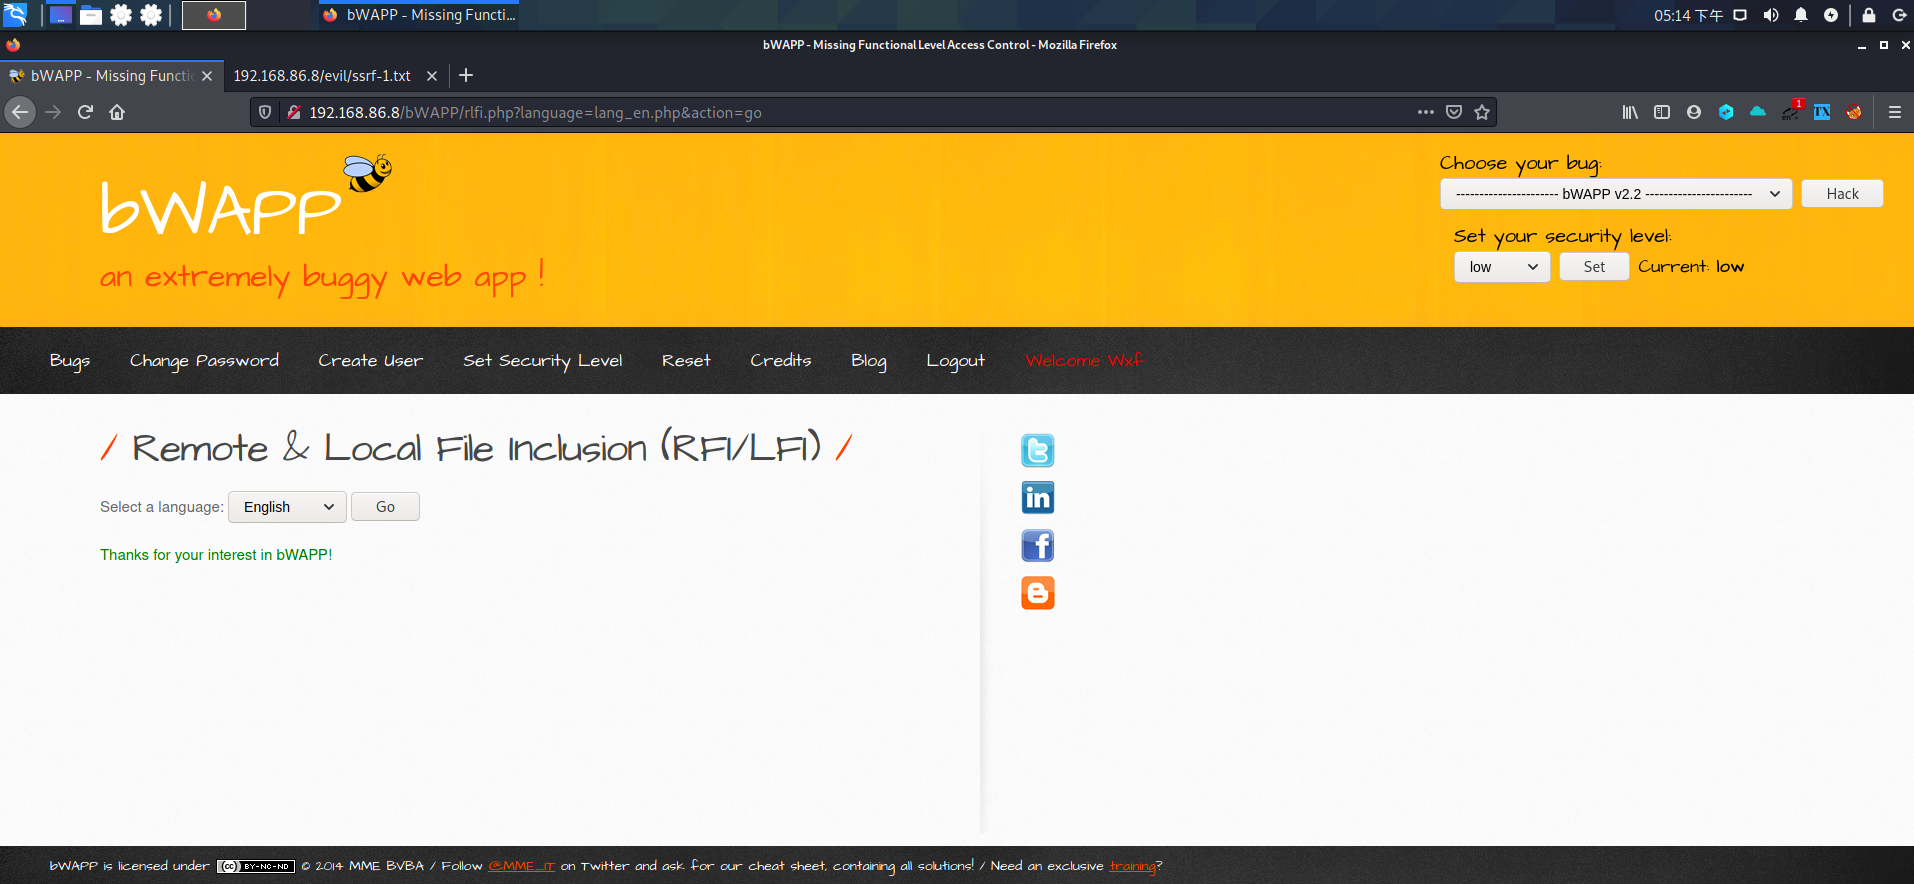Open the training link in footer
Screen dimensions: 1914x884
point(1132,866)
